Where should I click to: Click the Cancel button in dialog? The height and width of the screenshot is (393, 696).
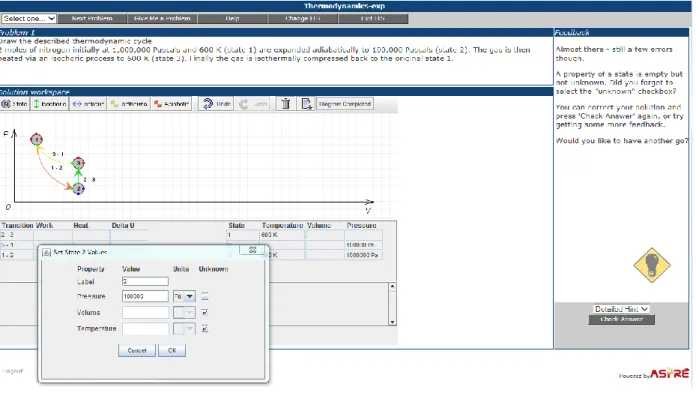[x=137, y=350]
